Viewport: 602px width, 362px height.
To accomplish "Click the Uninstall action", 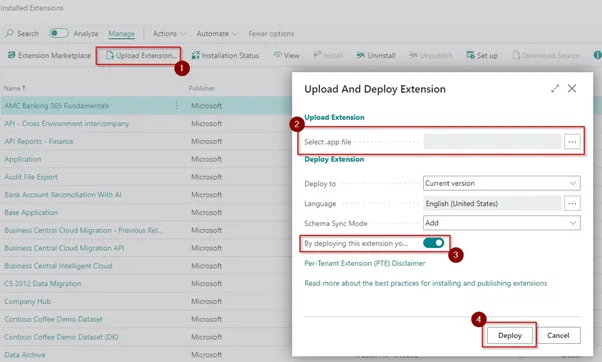I will (x=375, y=56).
